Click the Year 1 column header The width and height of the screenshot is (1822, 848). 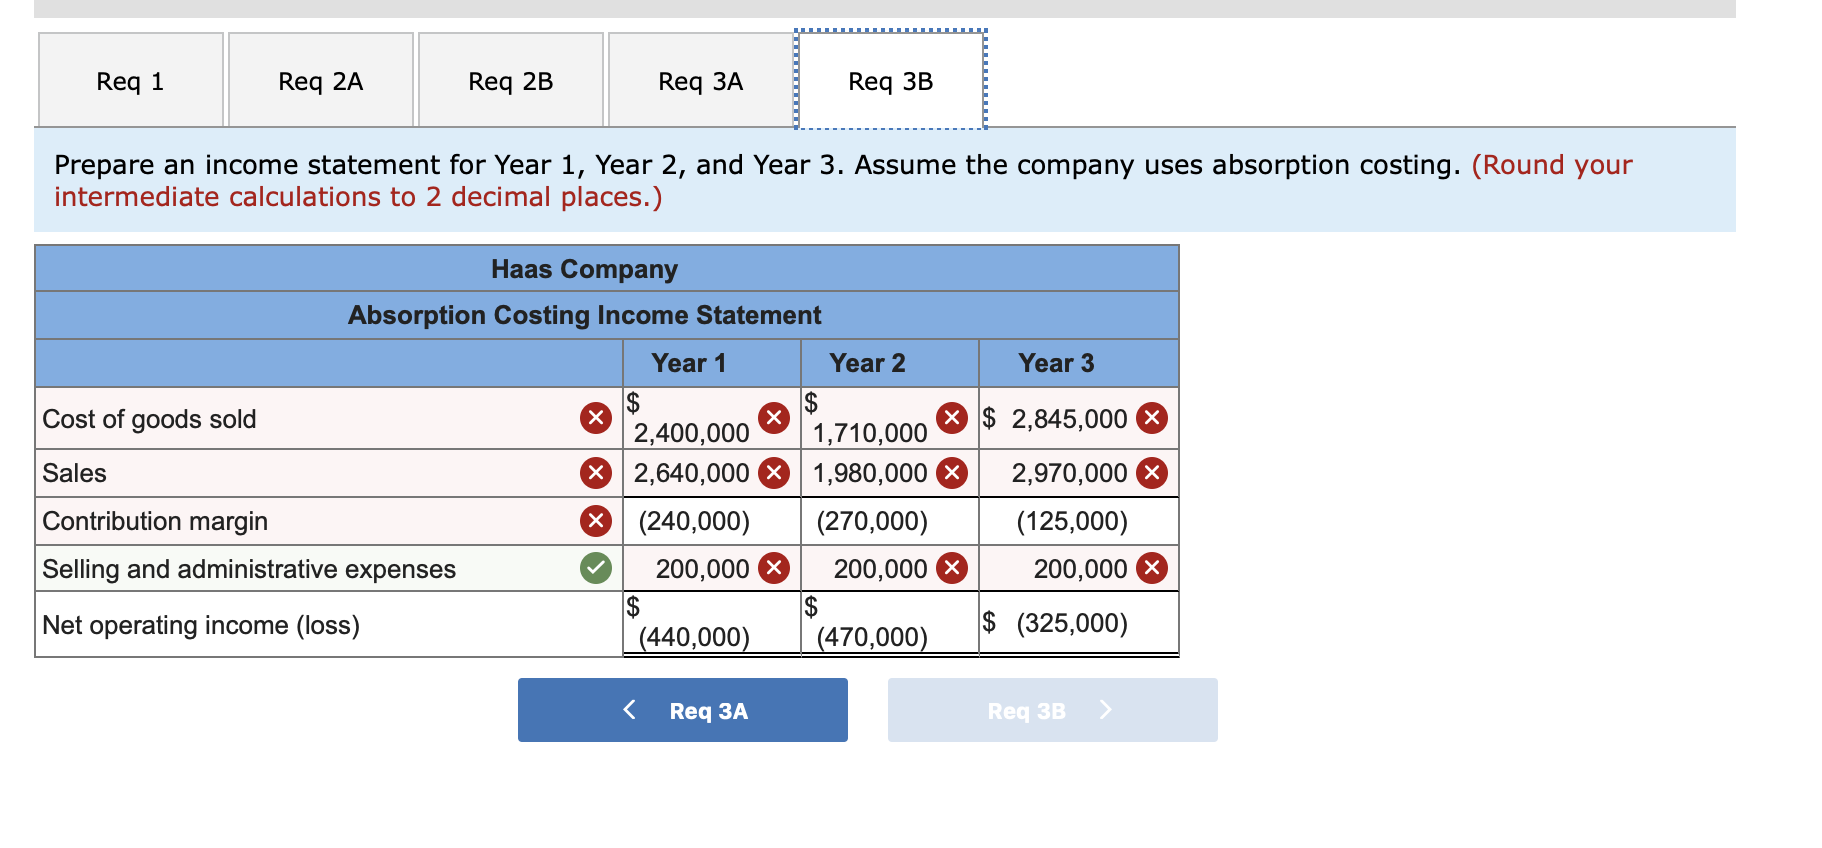coord(689,363)
